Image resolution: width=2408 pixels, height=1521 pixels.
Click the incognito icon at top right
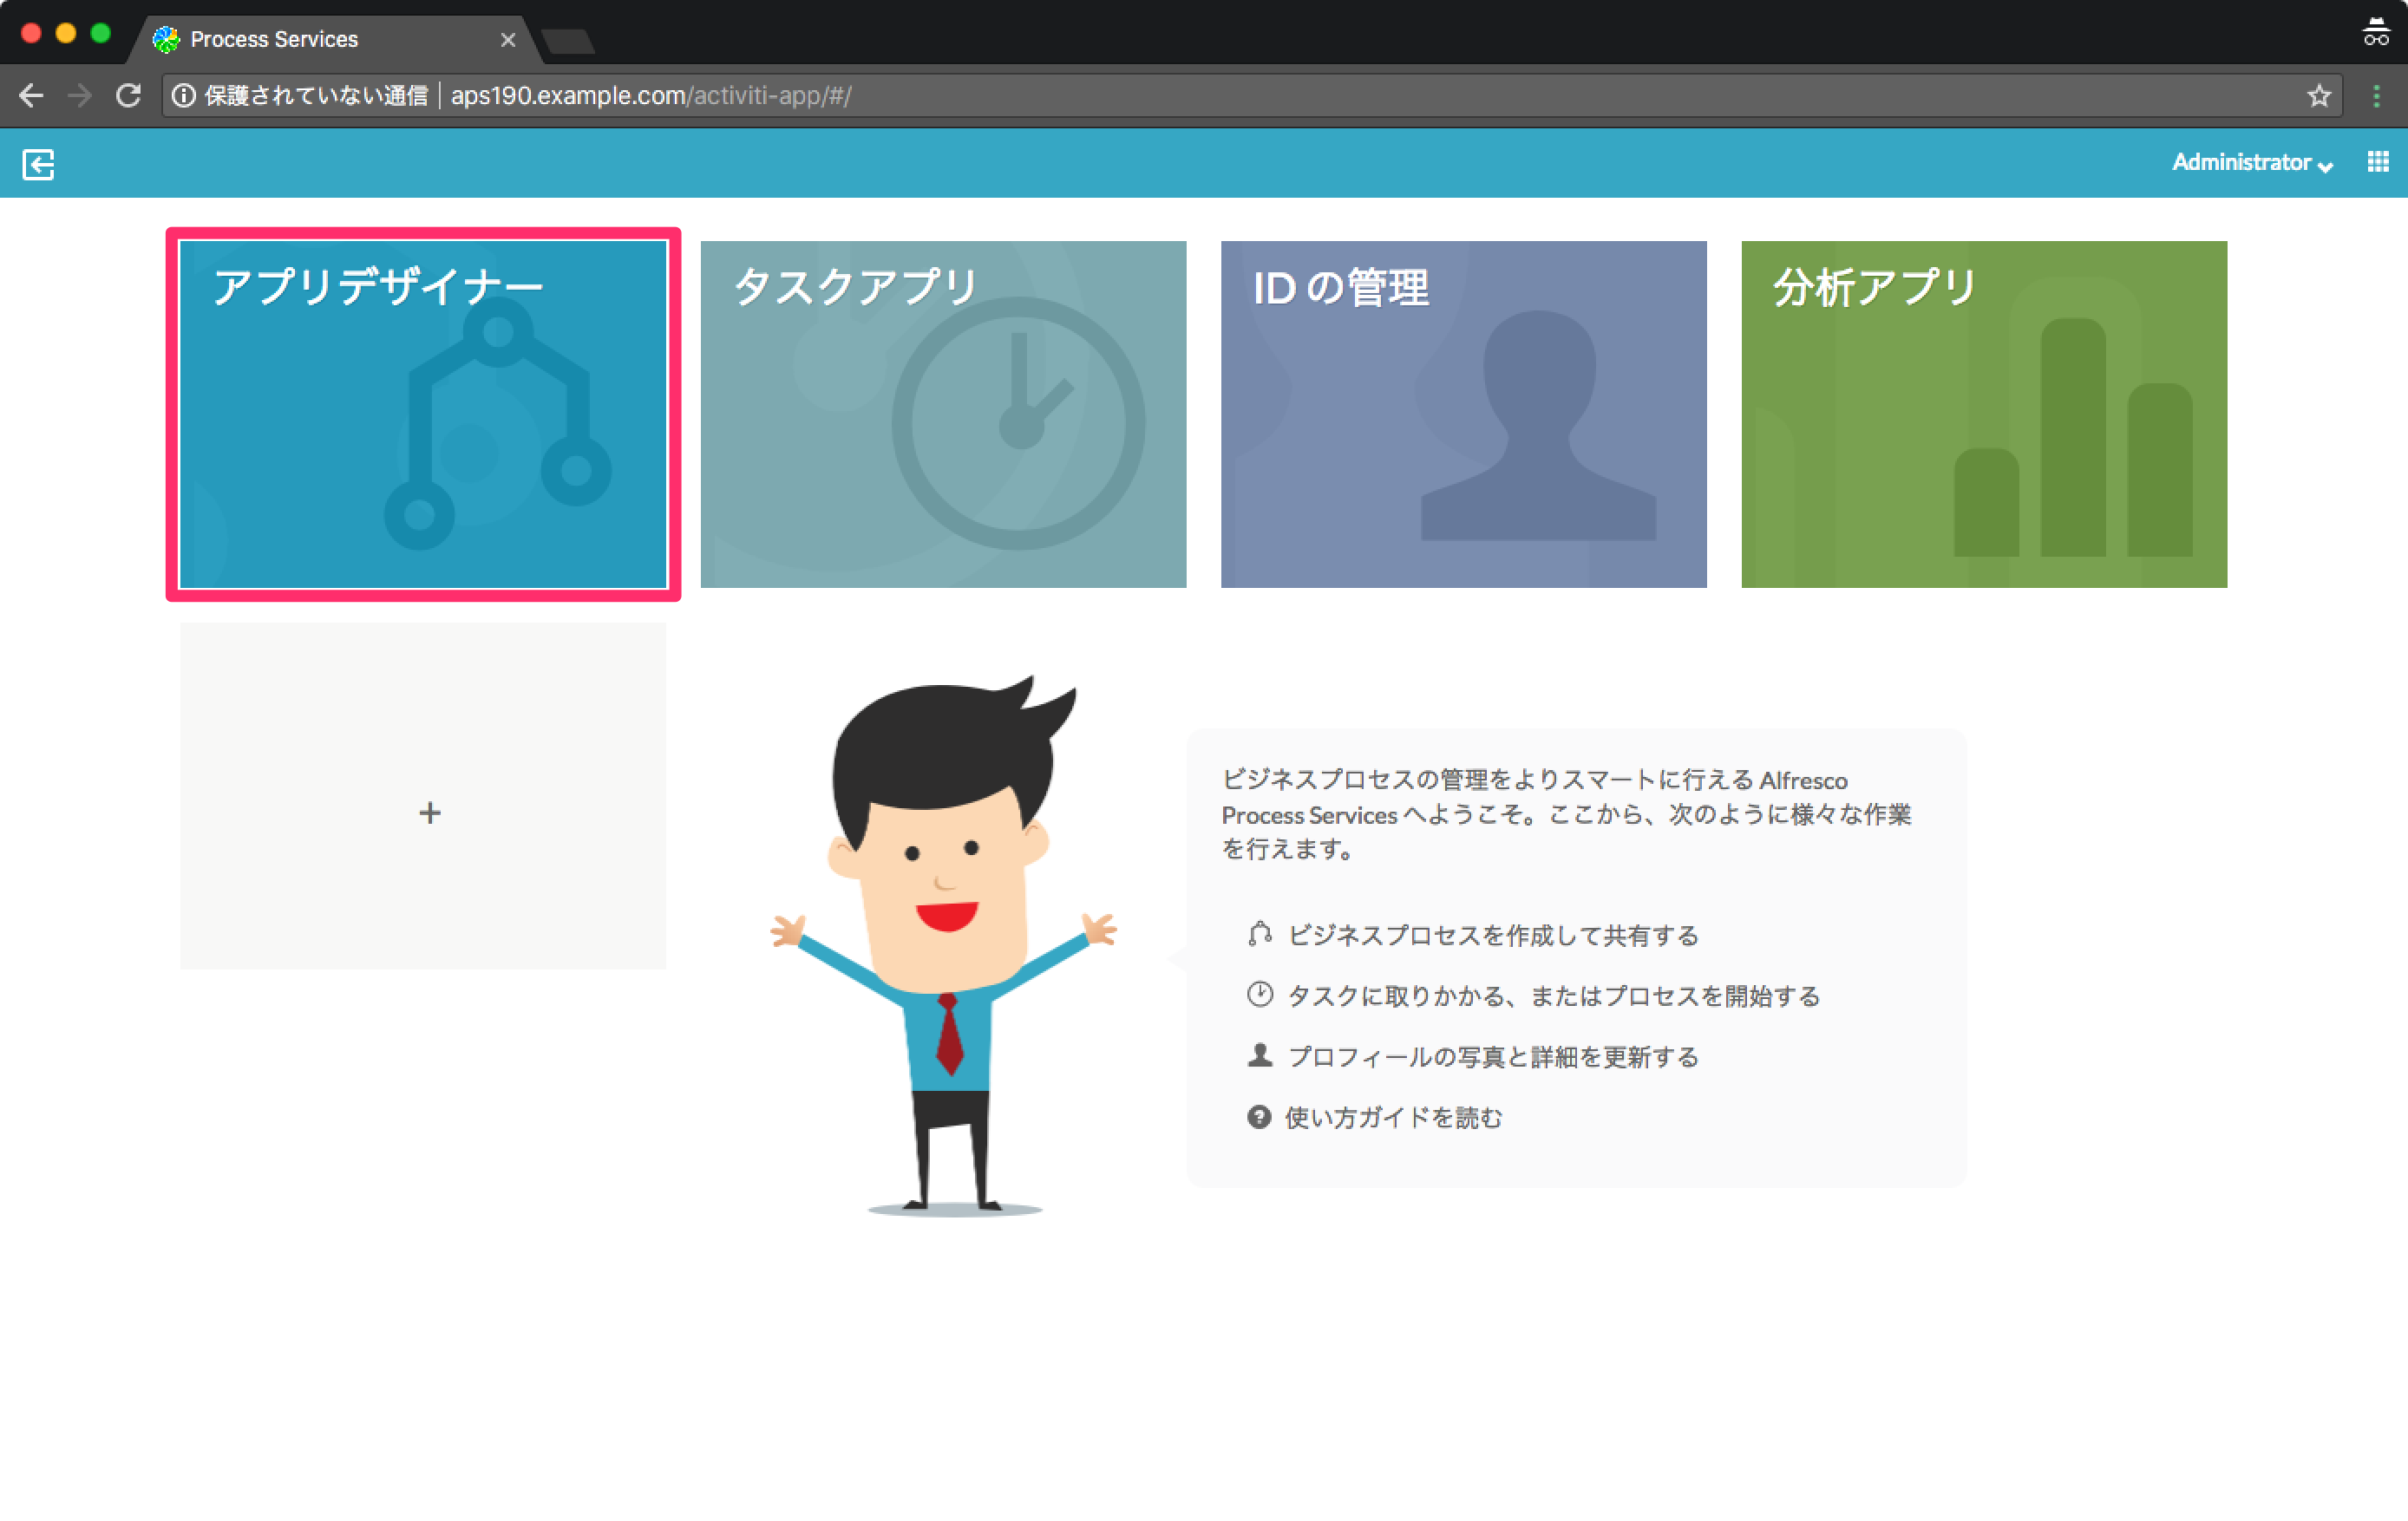2376,32
